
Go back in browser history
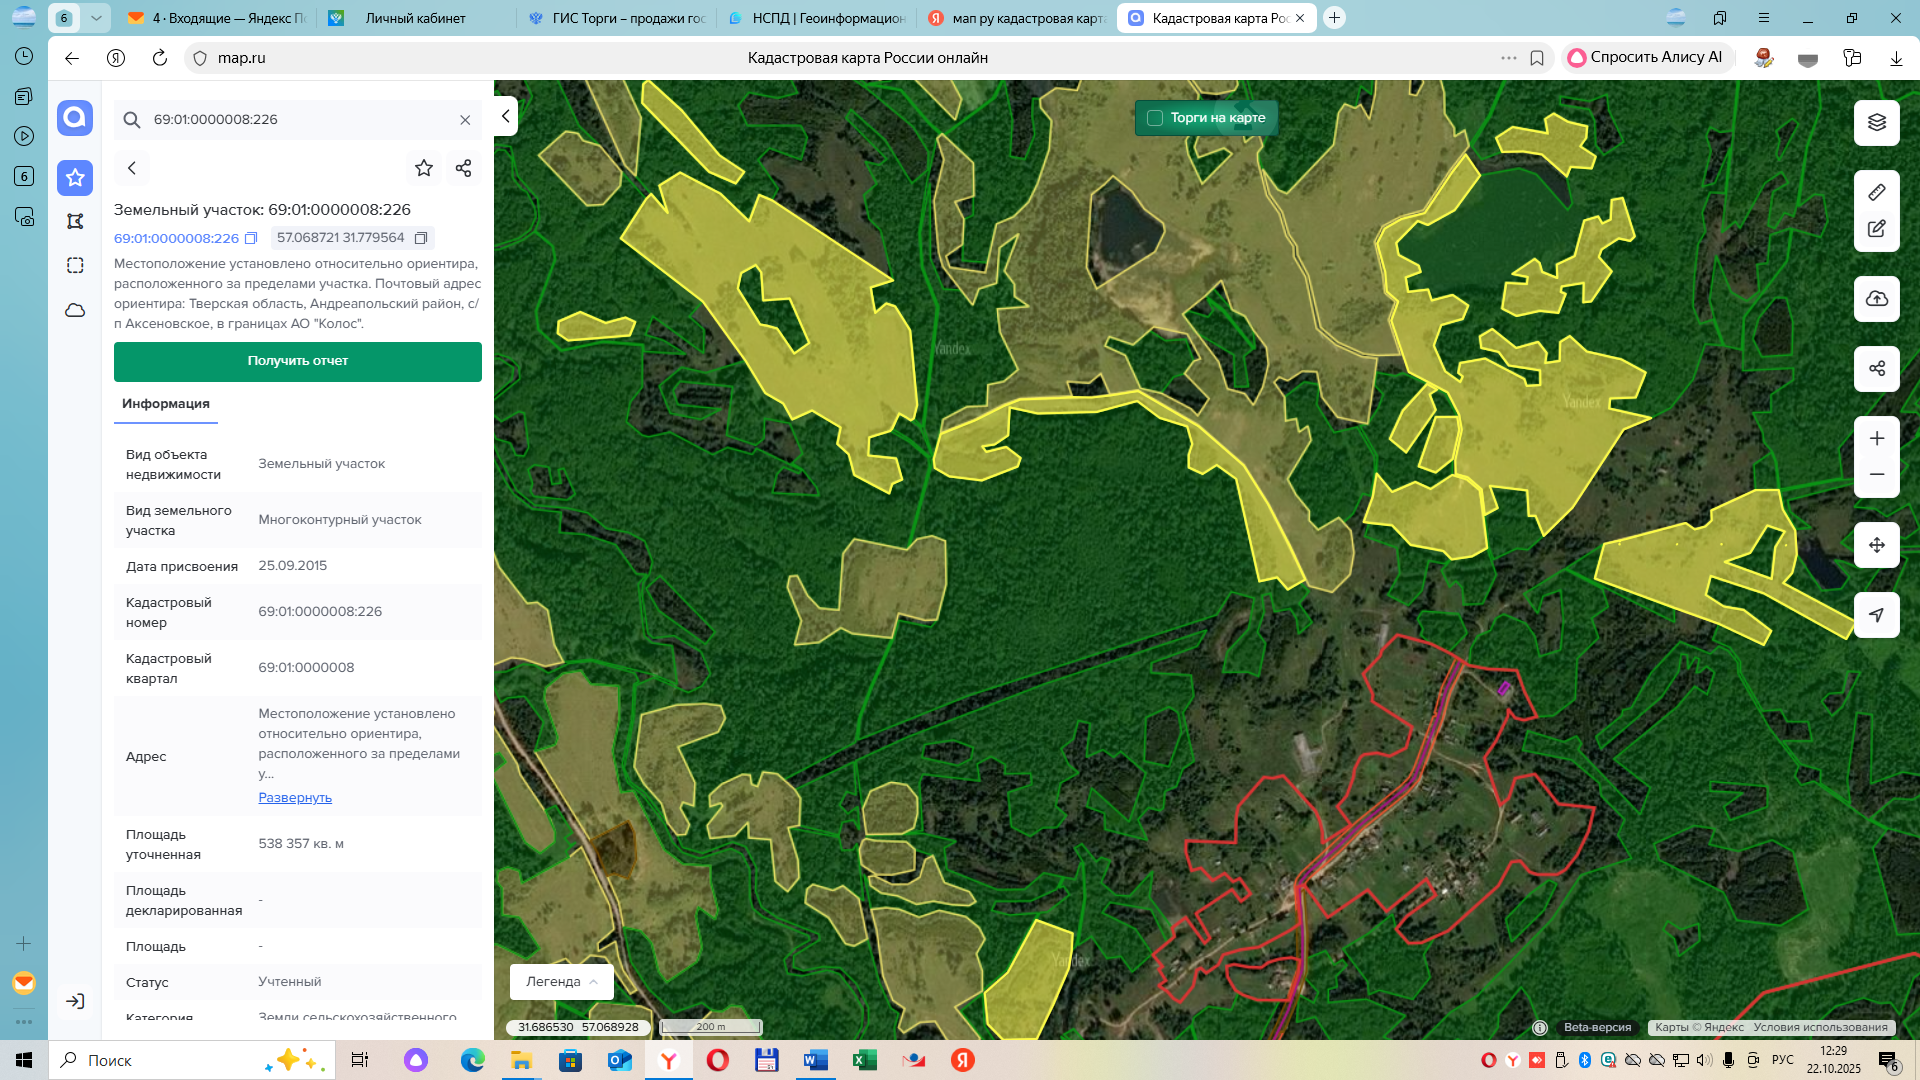click(72, 58)
